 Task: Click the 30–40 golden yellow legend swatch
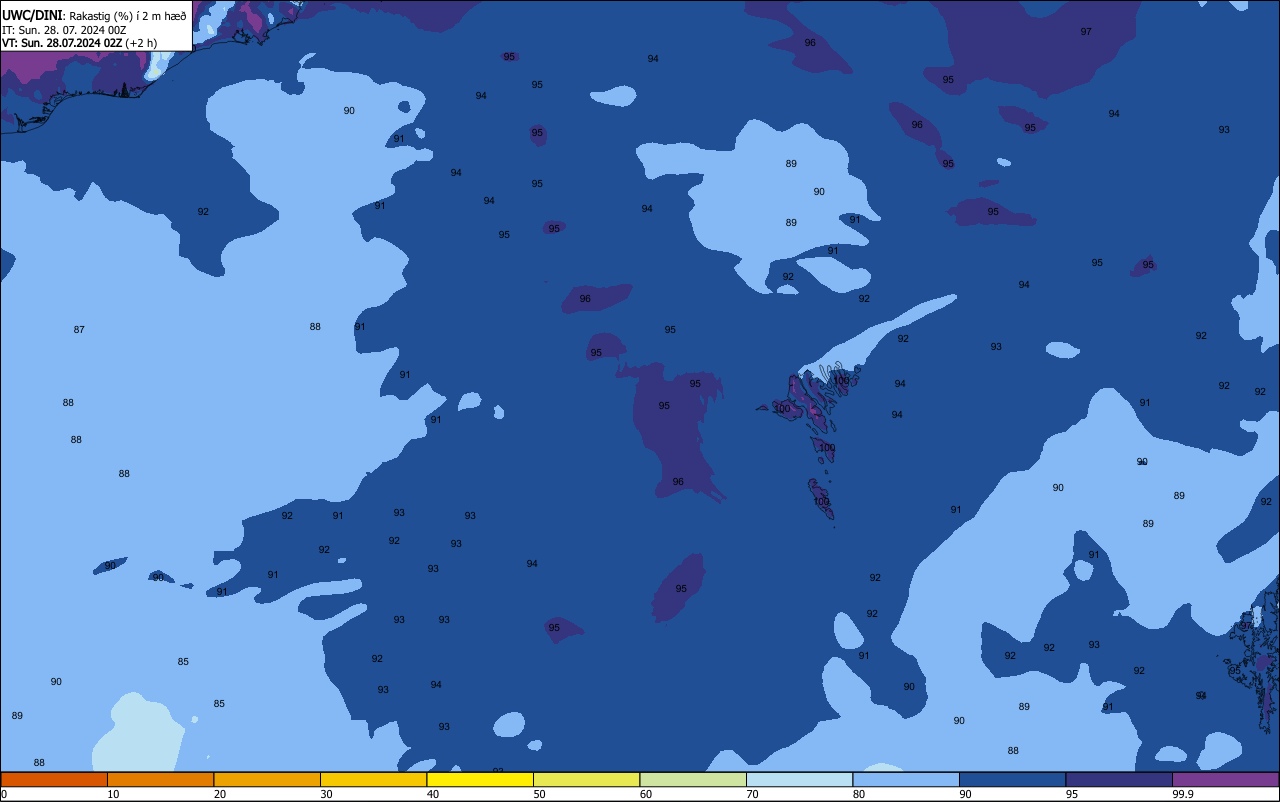(x=373, y=779)
